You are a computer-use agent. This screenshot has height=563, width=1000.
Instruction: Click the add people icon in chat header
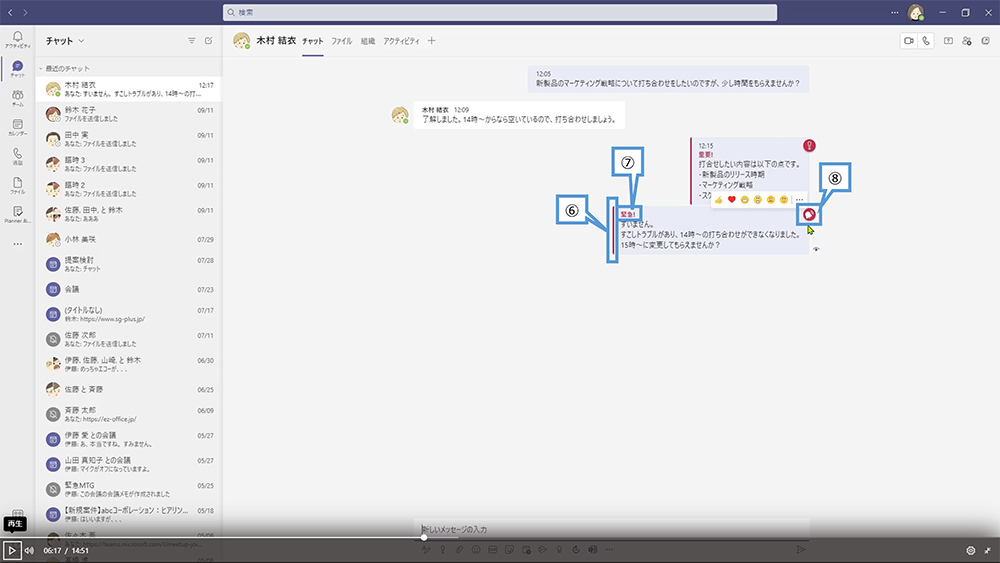coord(967,41)
